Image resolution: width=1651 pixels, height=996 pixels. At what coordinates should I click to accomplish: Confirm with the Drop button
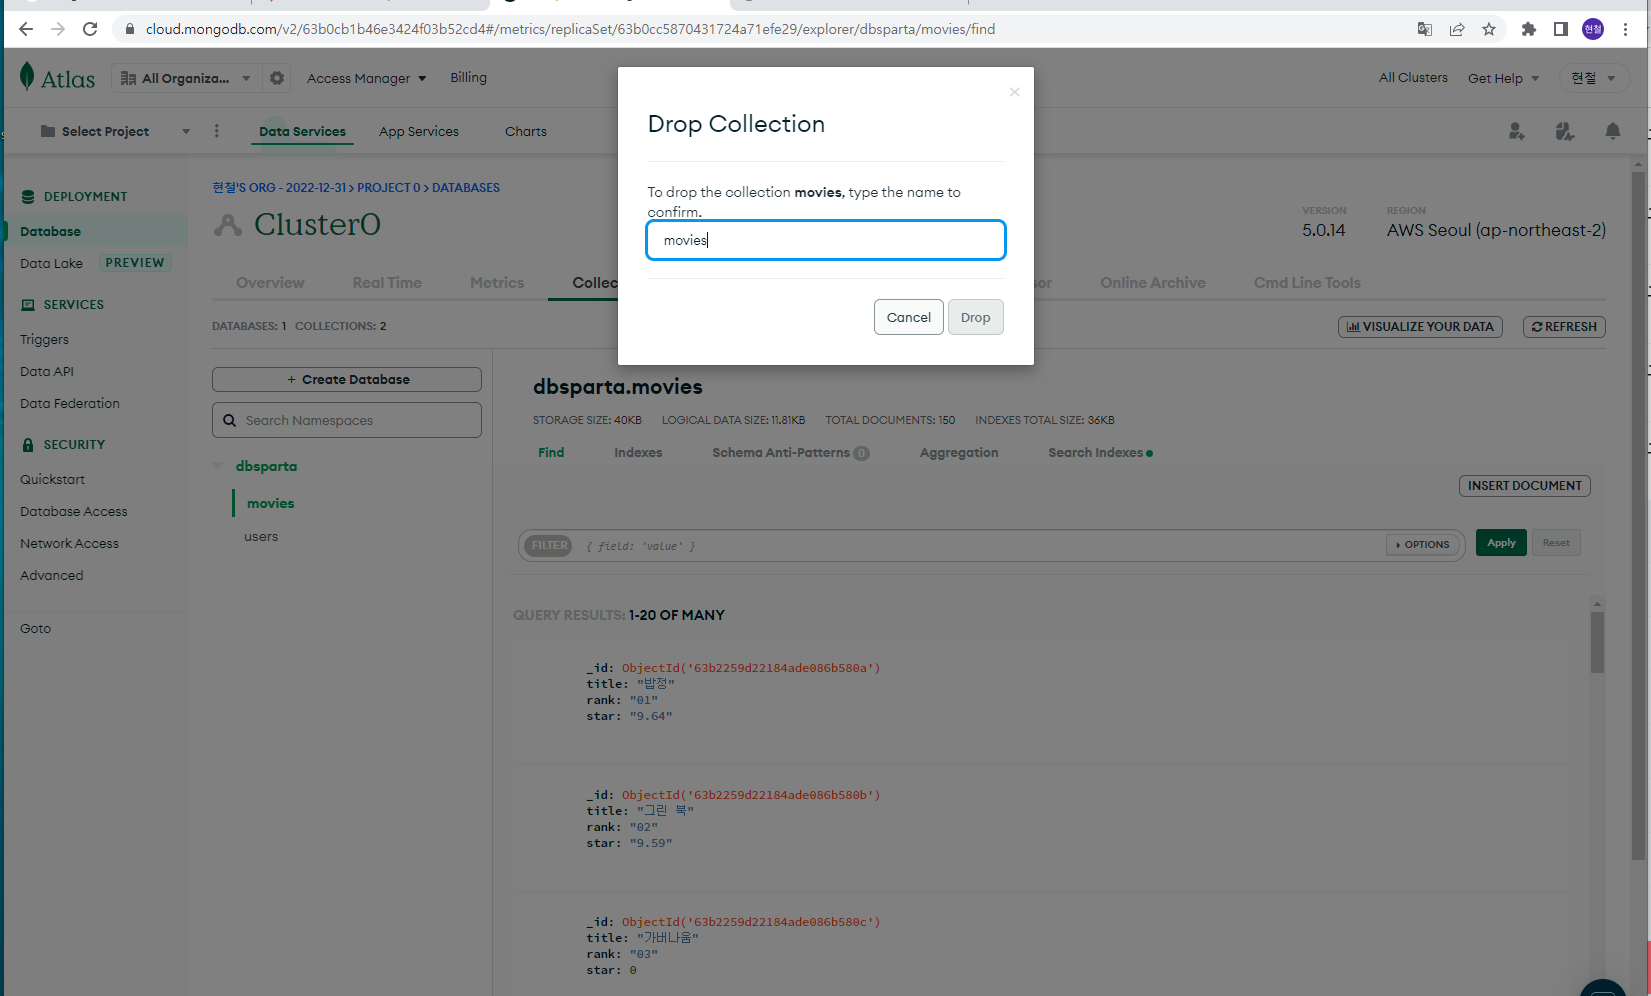coord(975,317)
